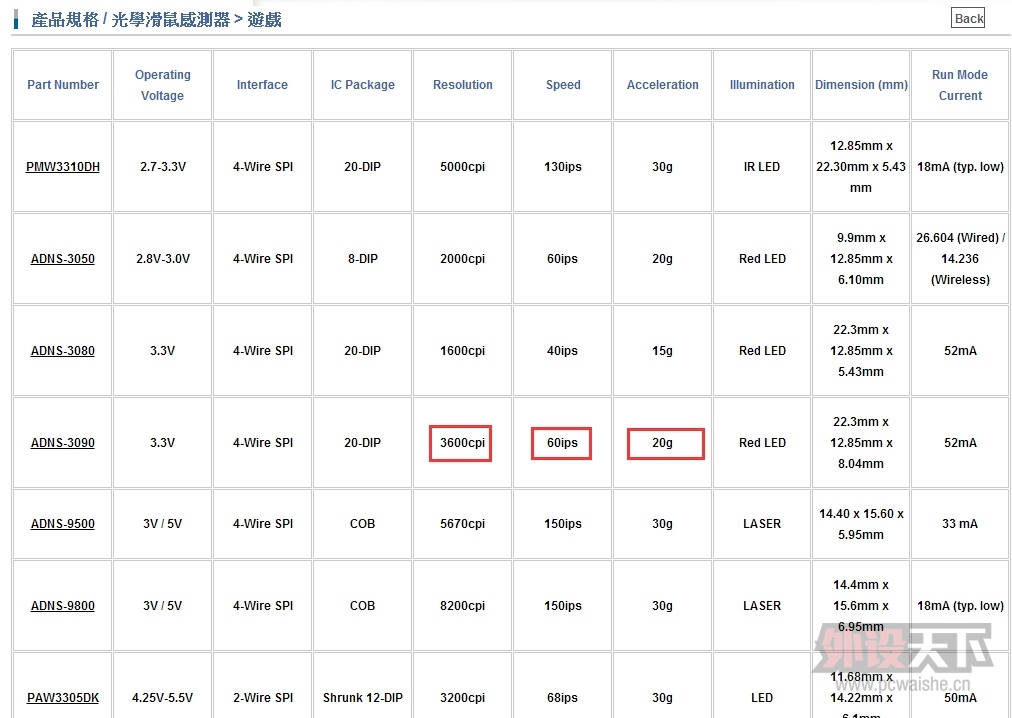Click the Back button
This screenshot has height=718, width=1012.
coord(967,18)
